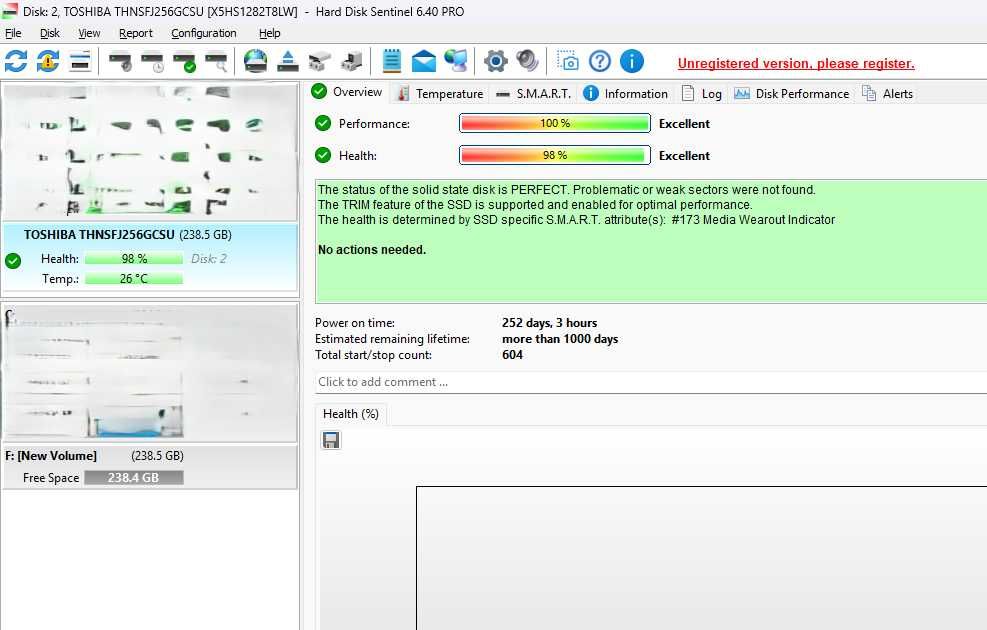Click the add comment field

click(x=651, y=382)
